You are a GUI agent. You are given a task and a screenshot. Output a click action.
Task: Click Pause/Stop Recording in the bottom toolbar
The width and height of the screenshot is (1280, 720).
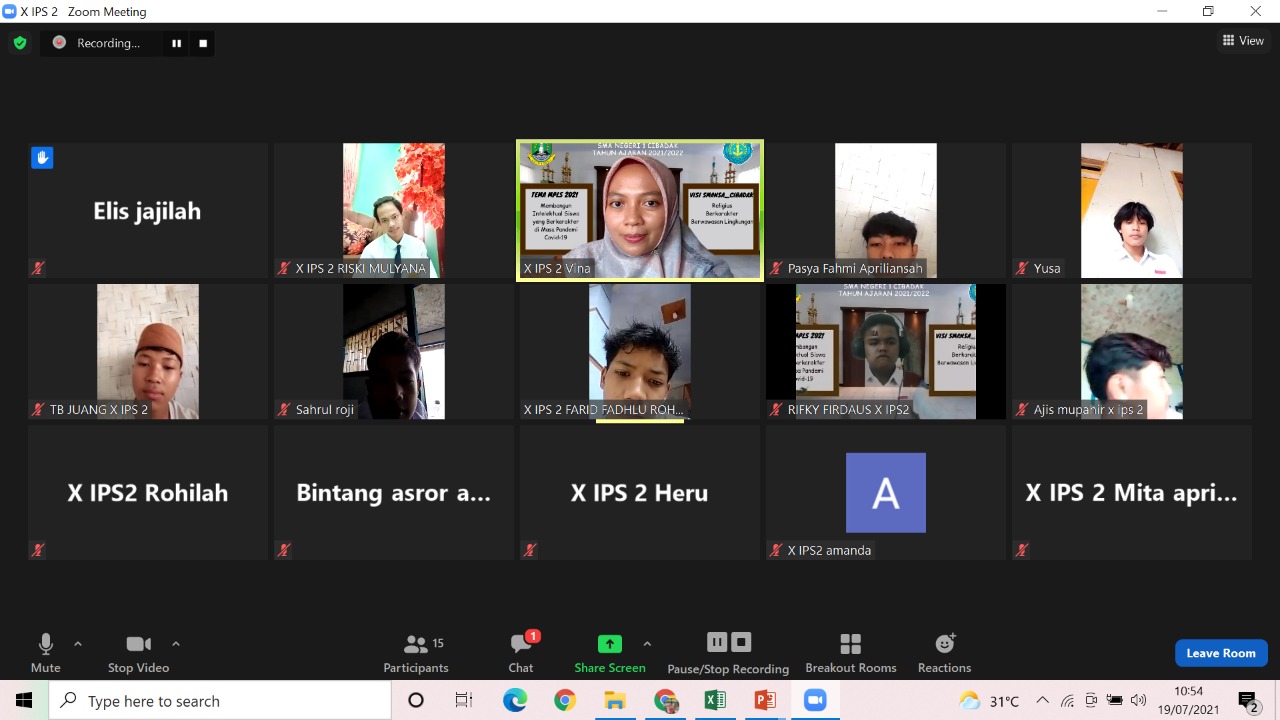click(728, 654)
